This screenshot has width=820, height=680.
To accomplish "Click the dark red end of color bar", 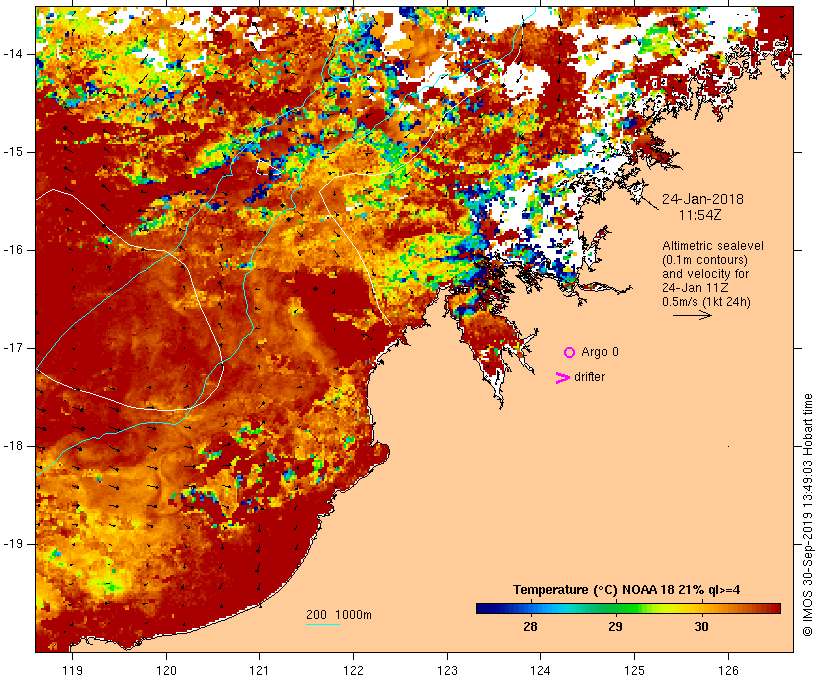I will [774, 608].
